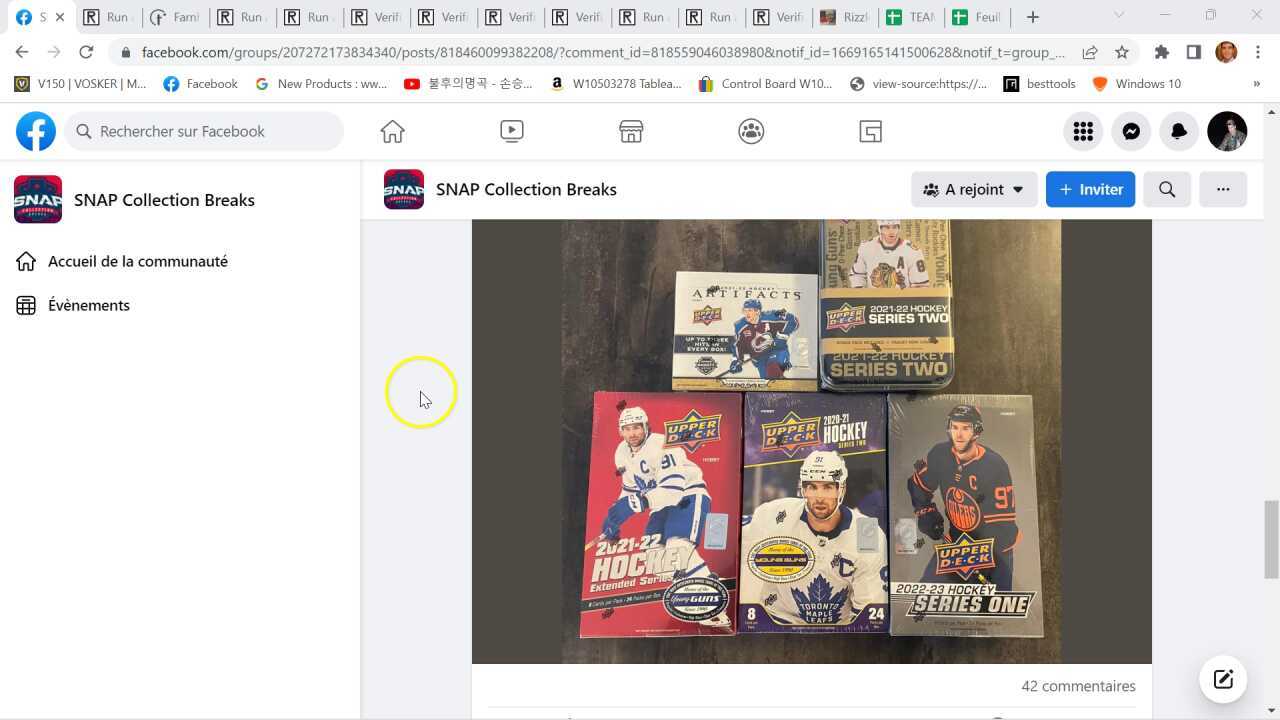1280x720 pixels.
Task: Open SNAP Collection Breaks sidebar title
Action: (164, 200)
